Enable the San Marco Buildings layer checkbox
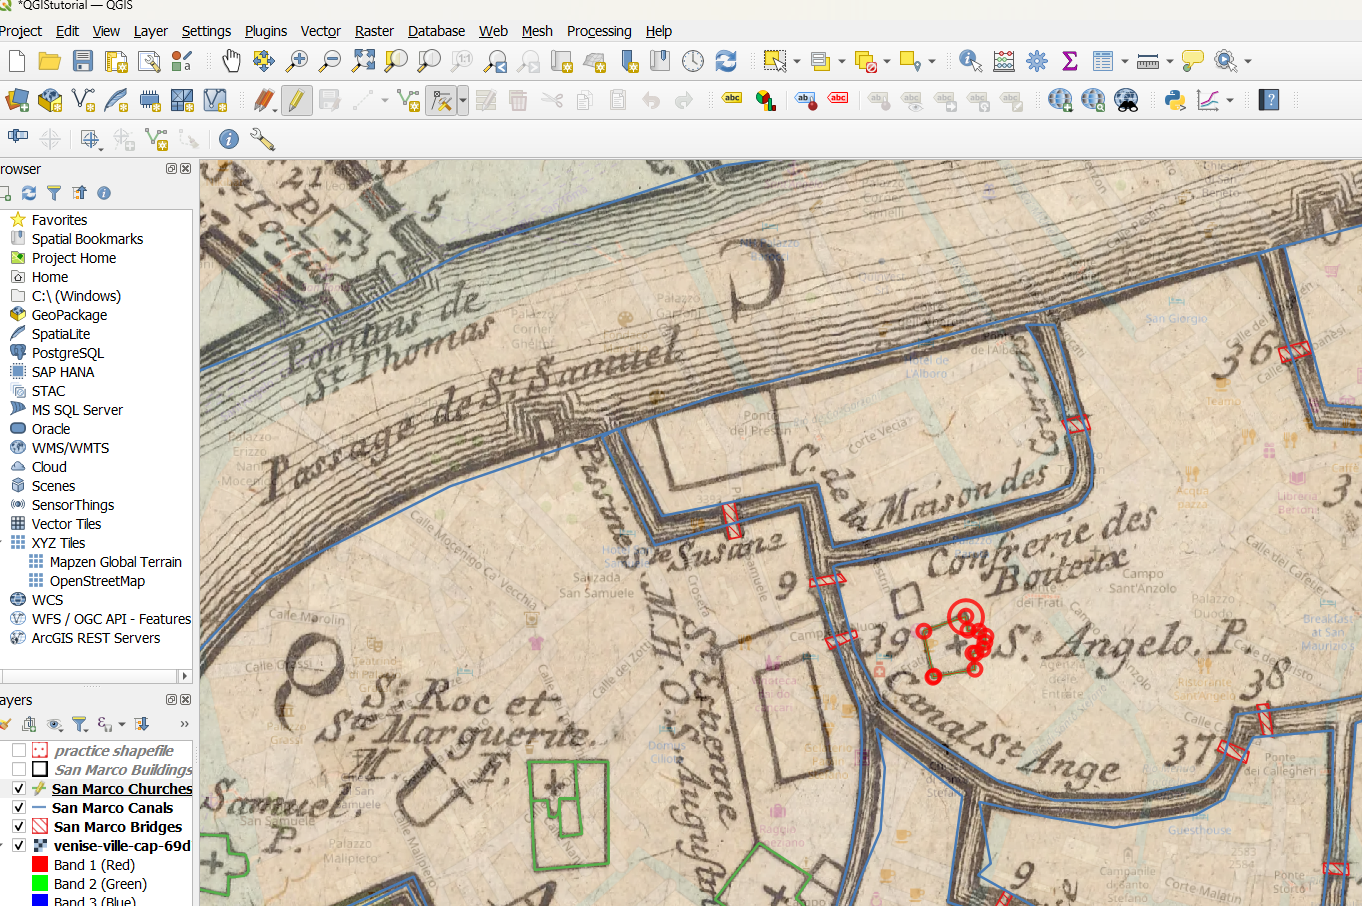Image resolution: width=1362 pixels, height=906 pixels. pos(19,769)
